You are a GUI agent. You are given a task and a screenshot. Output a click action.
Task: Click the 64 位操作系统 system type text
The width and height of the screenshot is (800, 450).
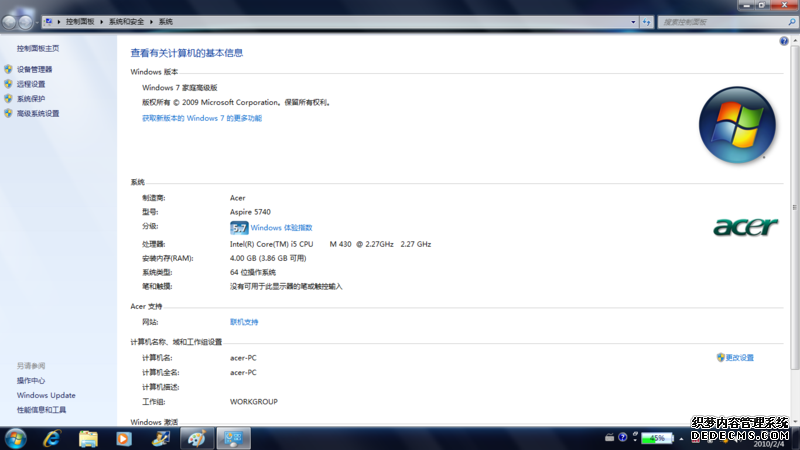(x=253, y=272)
